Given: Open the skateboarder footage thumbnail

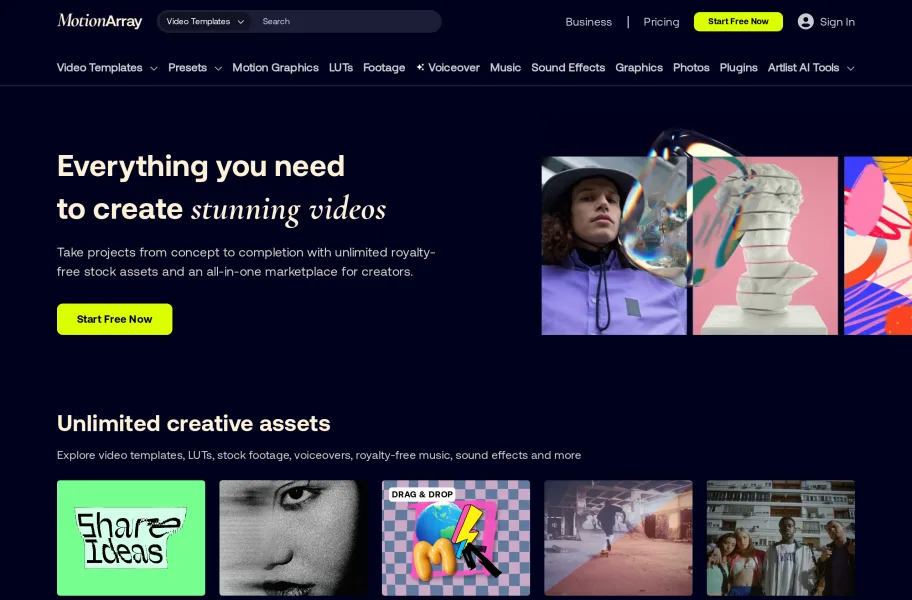Looking at the screenshot, I should [618, 538].
